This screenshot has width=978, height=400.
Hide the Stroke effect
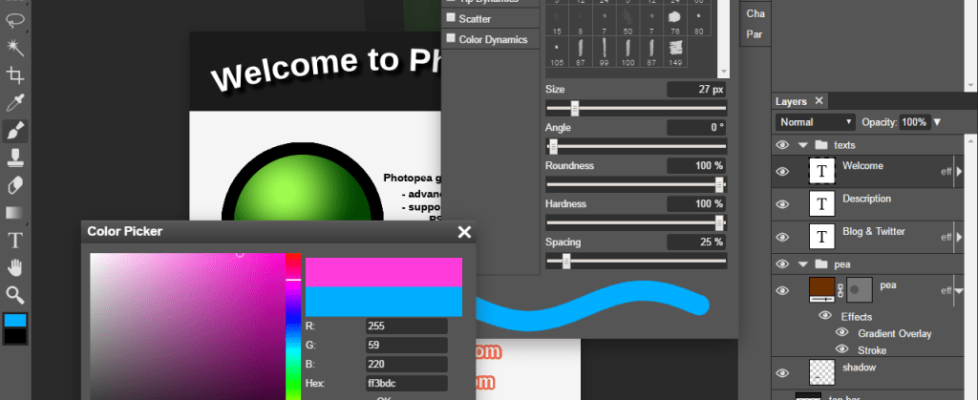coord(842,349)
